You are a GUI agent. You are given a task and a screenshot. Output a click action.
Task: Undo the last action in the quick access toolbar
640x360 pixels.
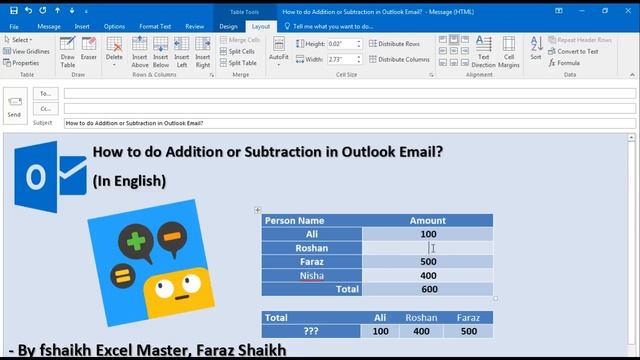[x=28, y=11]
